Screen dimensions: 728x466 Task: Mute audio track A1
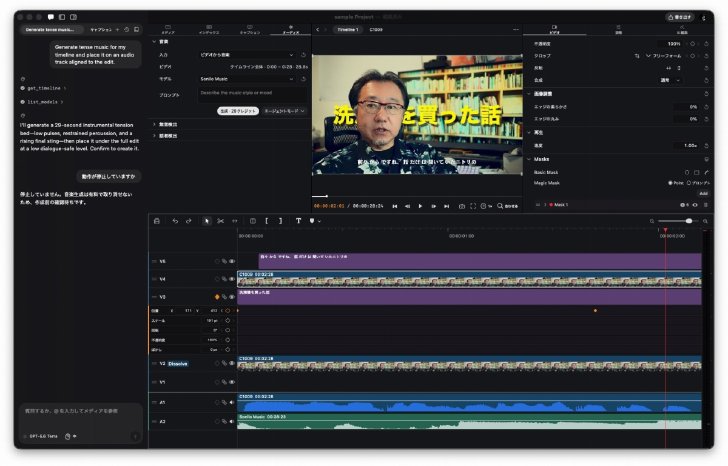[232, 402]
